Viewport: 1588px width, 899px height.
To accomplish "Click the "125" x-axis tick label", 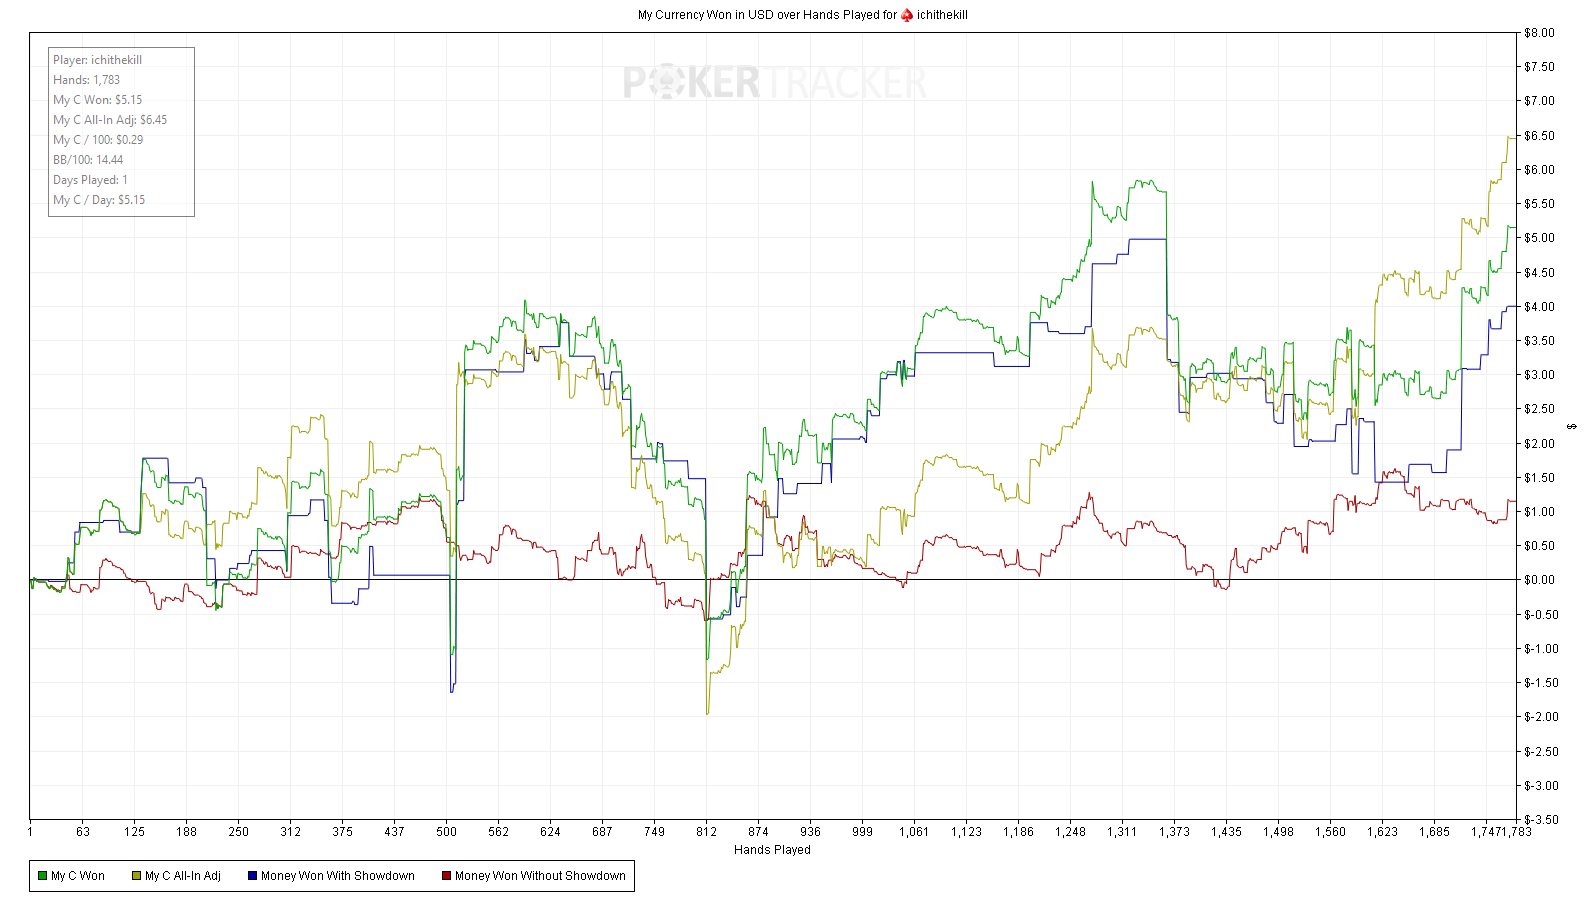I will click(x=135, y=832).
